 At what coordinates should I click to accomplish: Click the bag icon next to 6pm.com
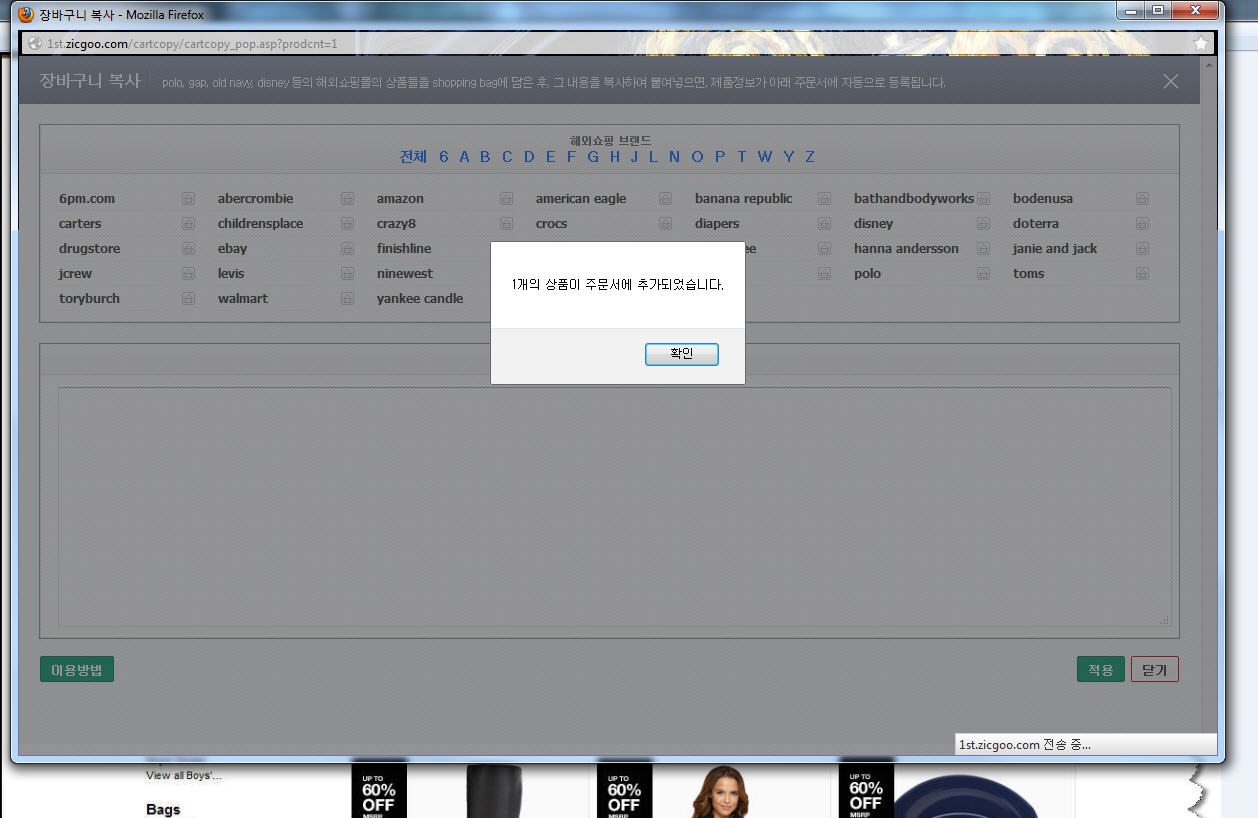188,198
